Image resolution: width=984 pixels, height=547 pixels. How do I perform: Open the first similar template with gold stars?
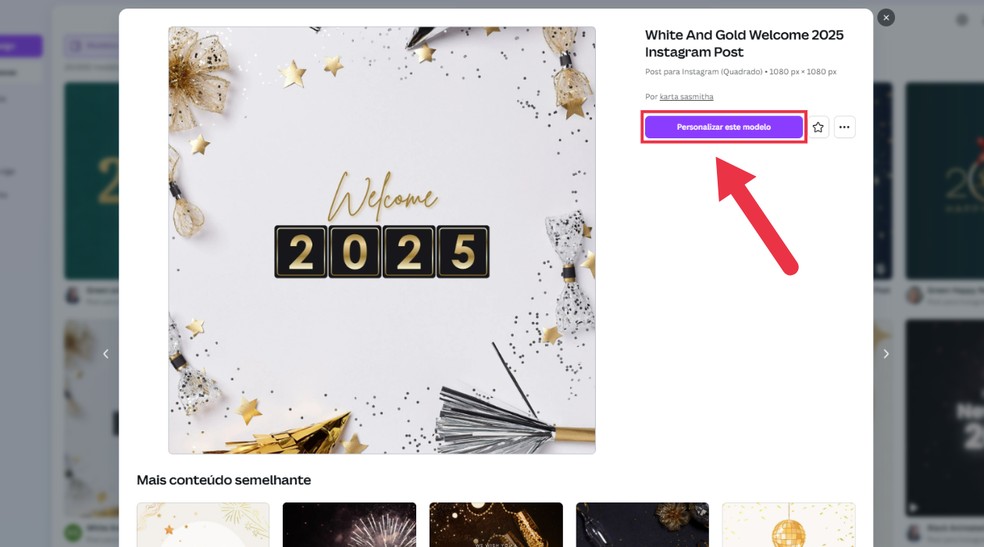coord(203,524)
